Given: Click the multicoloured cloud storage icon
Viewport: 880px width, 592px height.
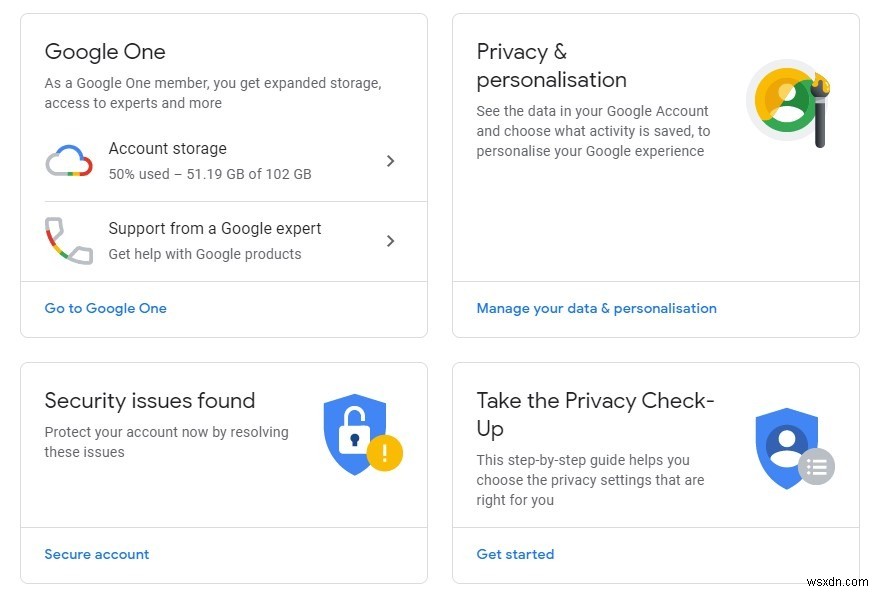Looking at the screenshot, I should [68, 161].
